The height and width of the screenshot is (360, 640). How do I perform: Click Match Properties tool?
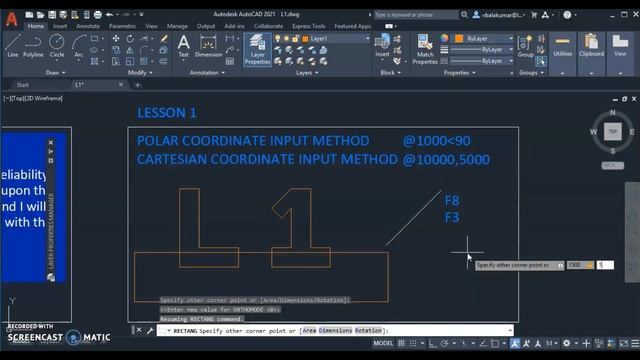pyautogui.click(x=425, y=50)
